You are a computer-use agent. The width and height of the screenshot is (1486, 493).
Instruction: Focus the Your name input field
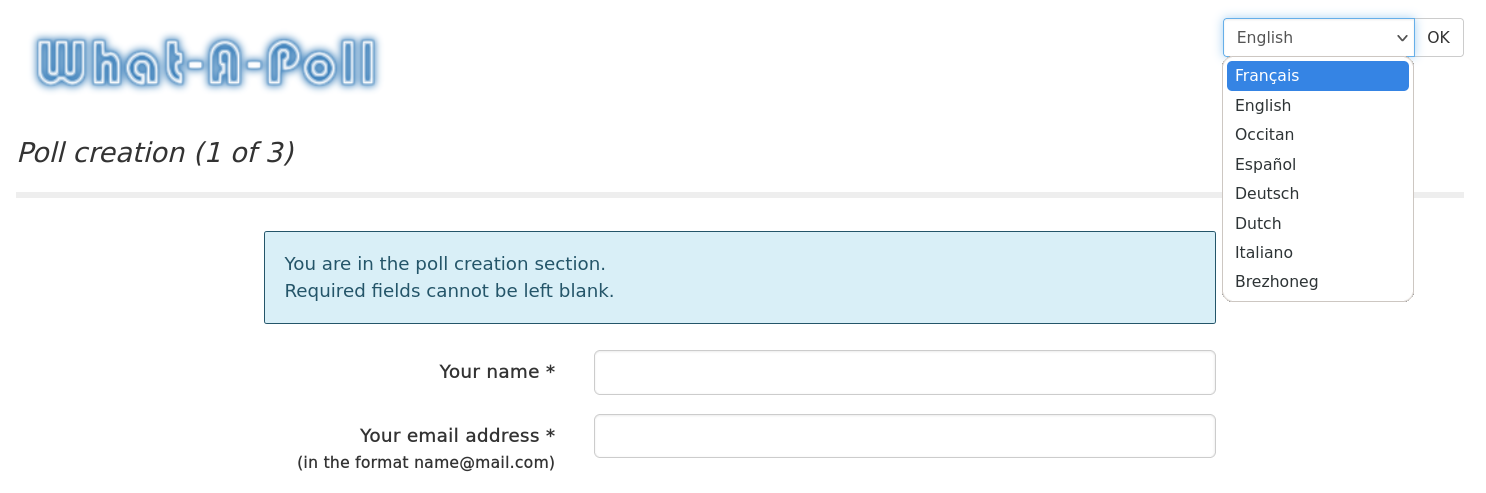point(905,372)
